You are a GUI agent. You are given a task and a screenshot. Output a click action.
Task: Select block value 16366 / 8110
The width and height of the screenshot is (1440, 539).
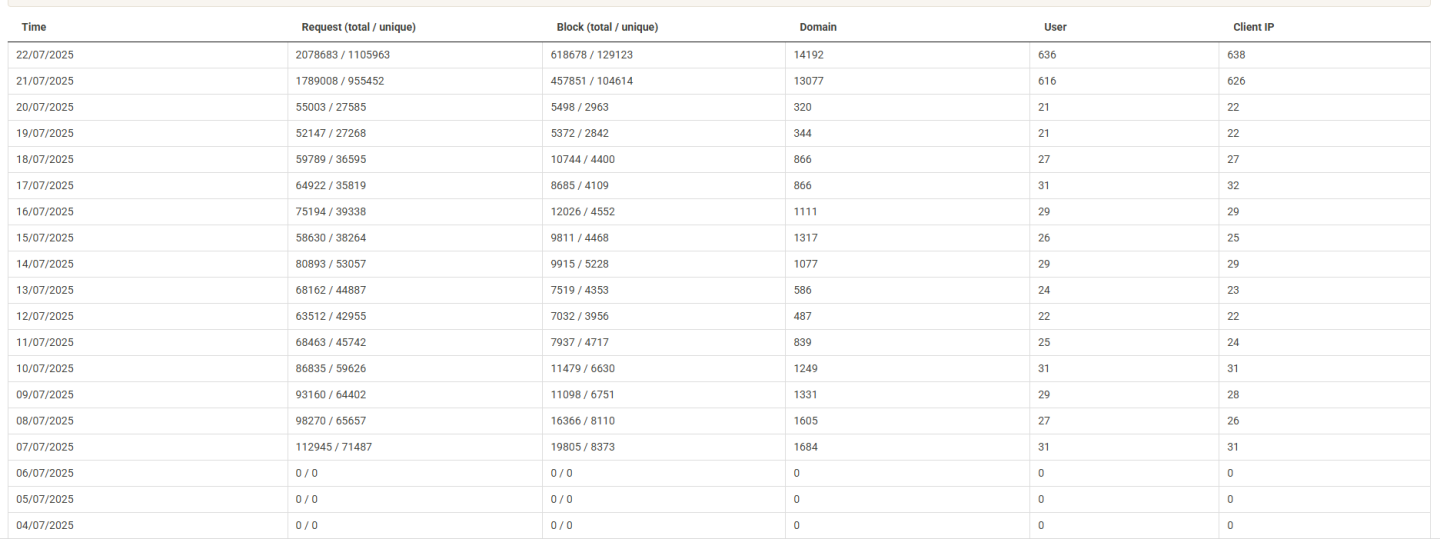pos(583,421)
